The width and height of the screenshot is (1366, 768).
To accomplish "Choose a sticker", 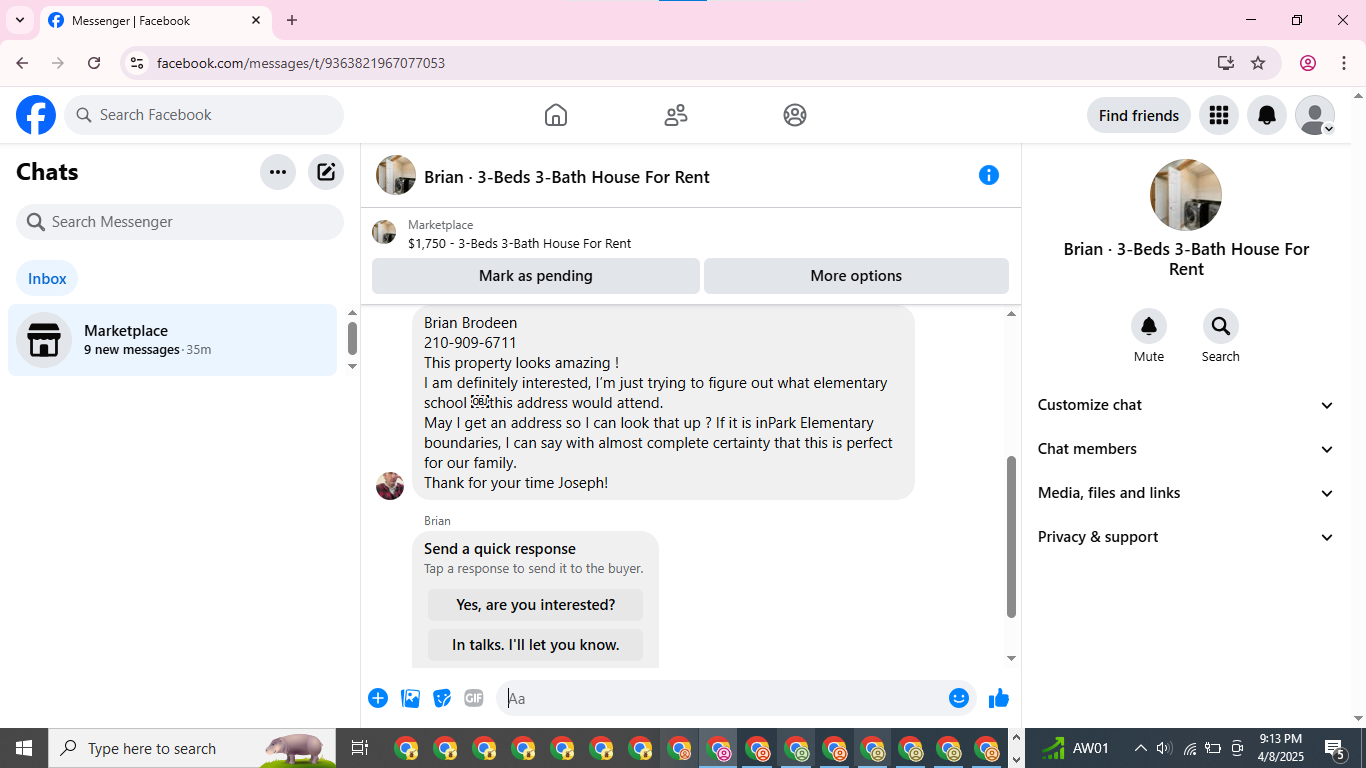I will point(442,698).
